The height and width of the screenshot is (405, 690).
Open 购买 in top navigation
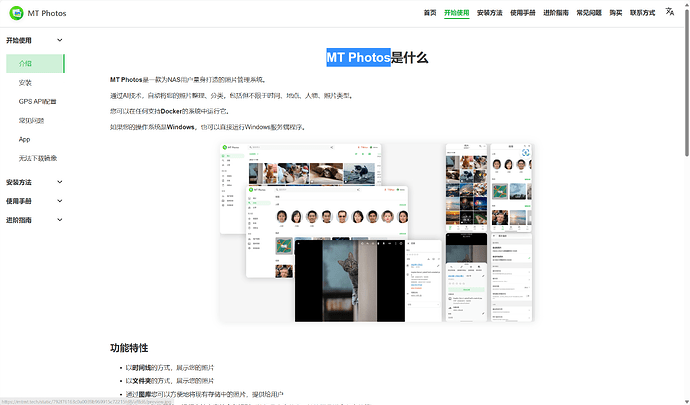coord(616,13)
